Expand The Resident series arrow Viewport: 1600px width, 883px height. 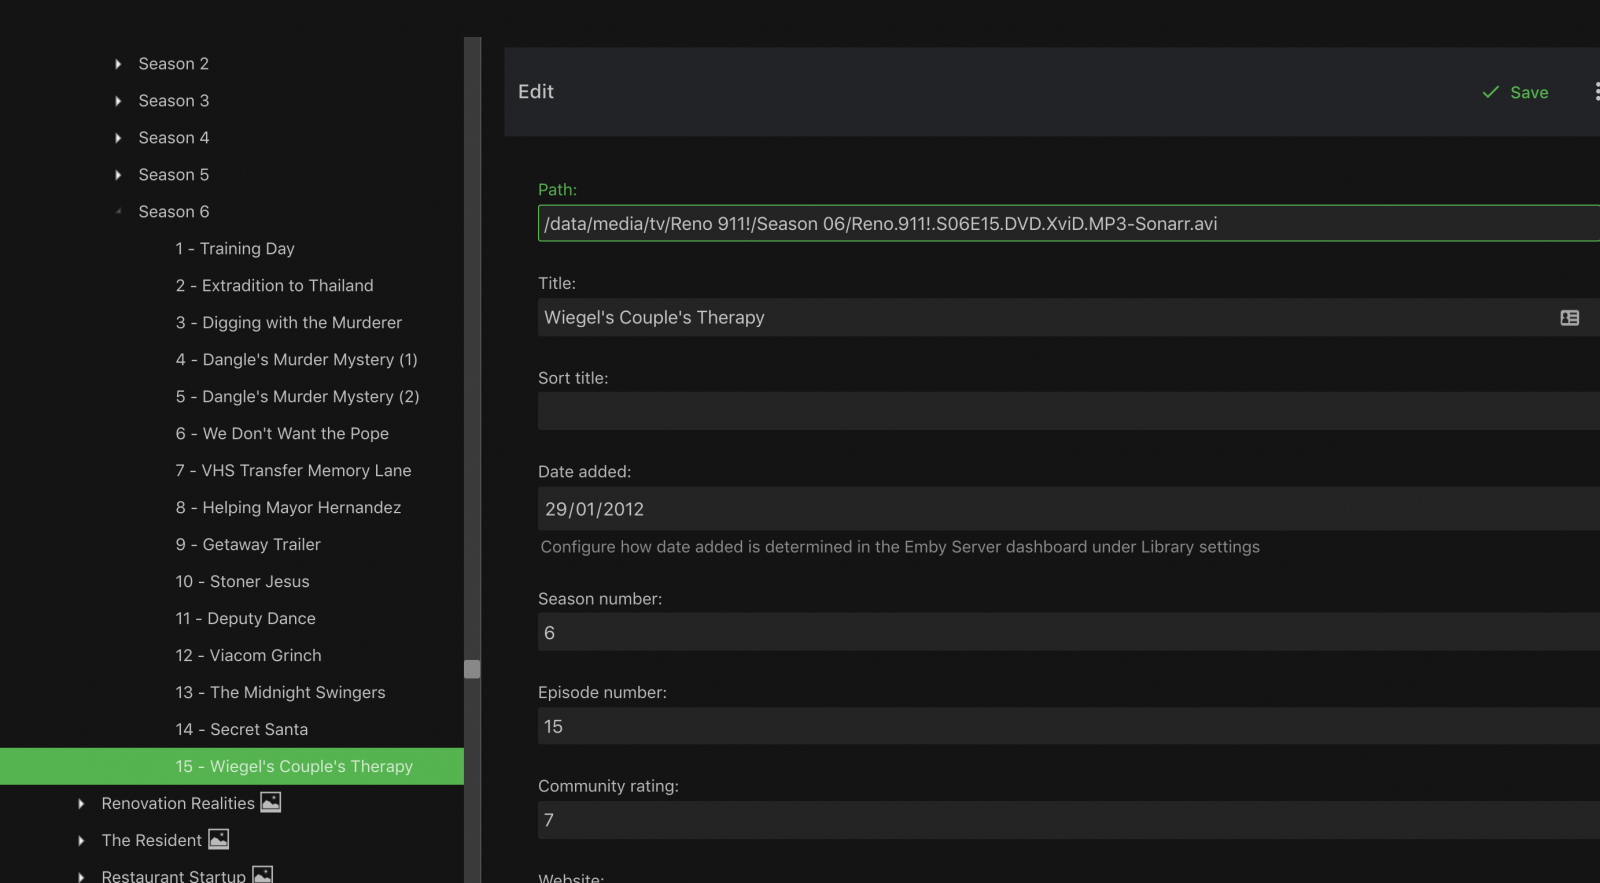point(81,841)
